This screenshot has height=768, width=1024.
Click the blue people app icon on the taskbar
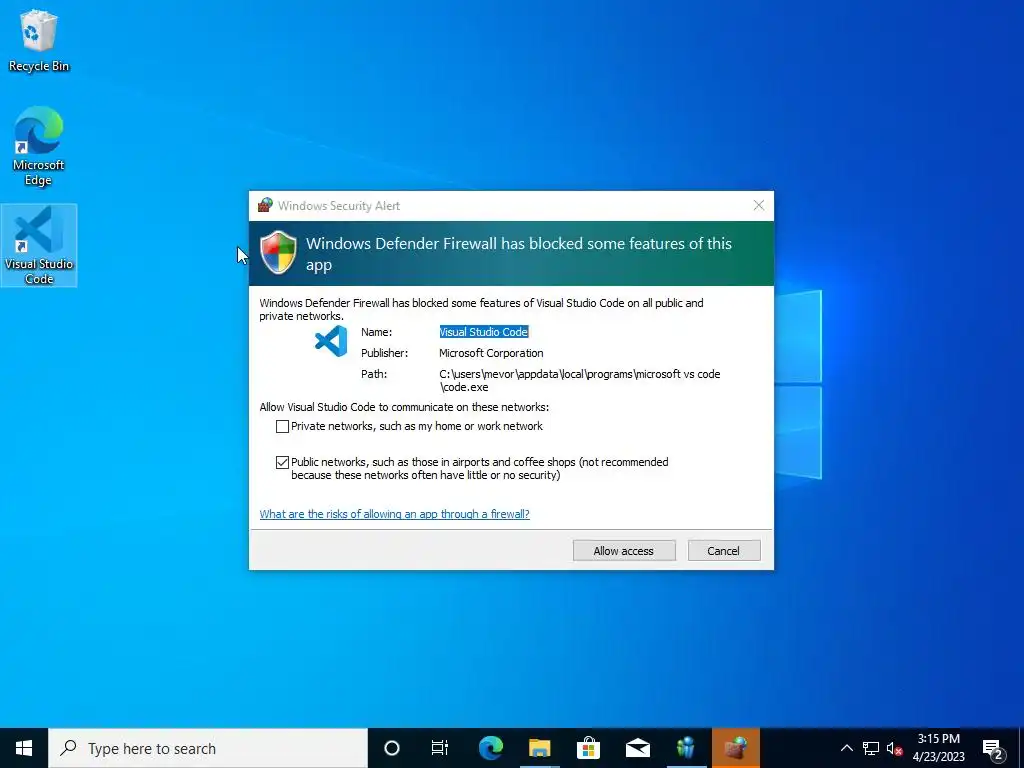(686, 748)
